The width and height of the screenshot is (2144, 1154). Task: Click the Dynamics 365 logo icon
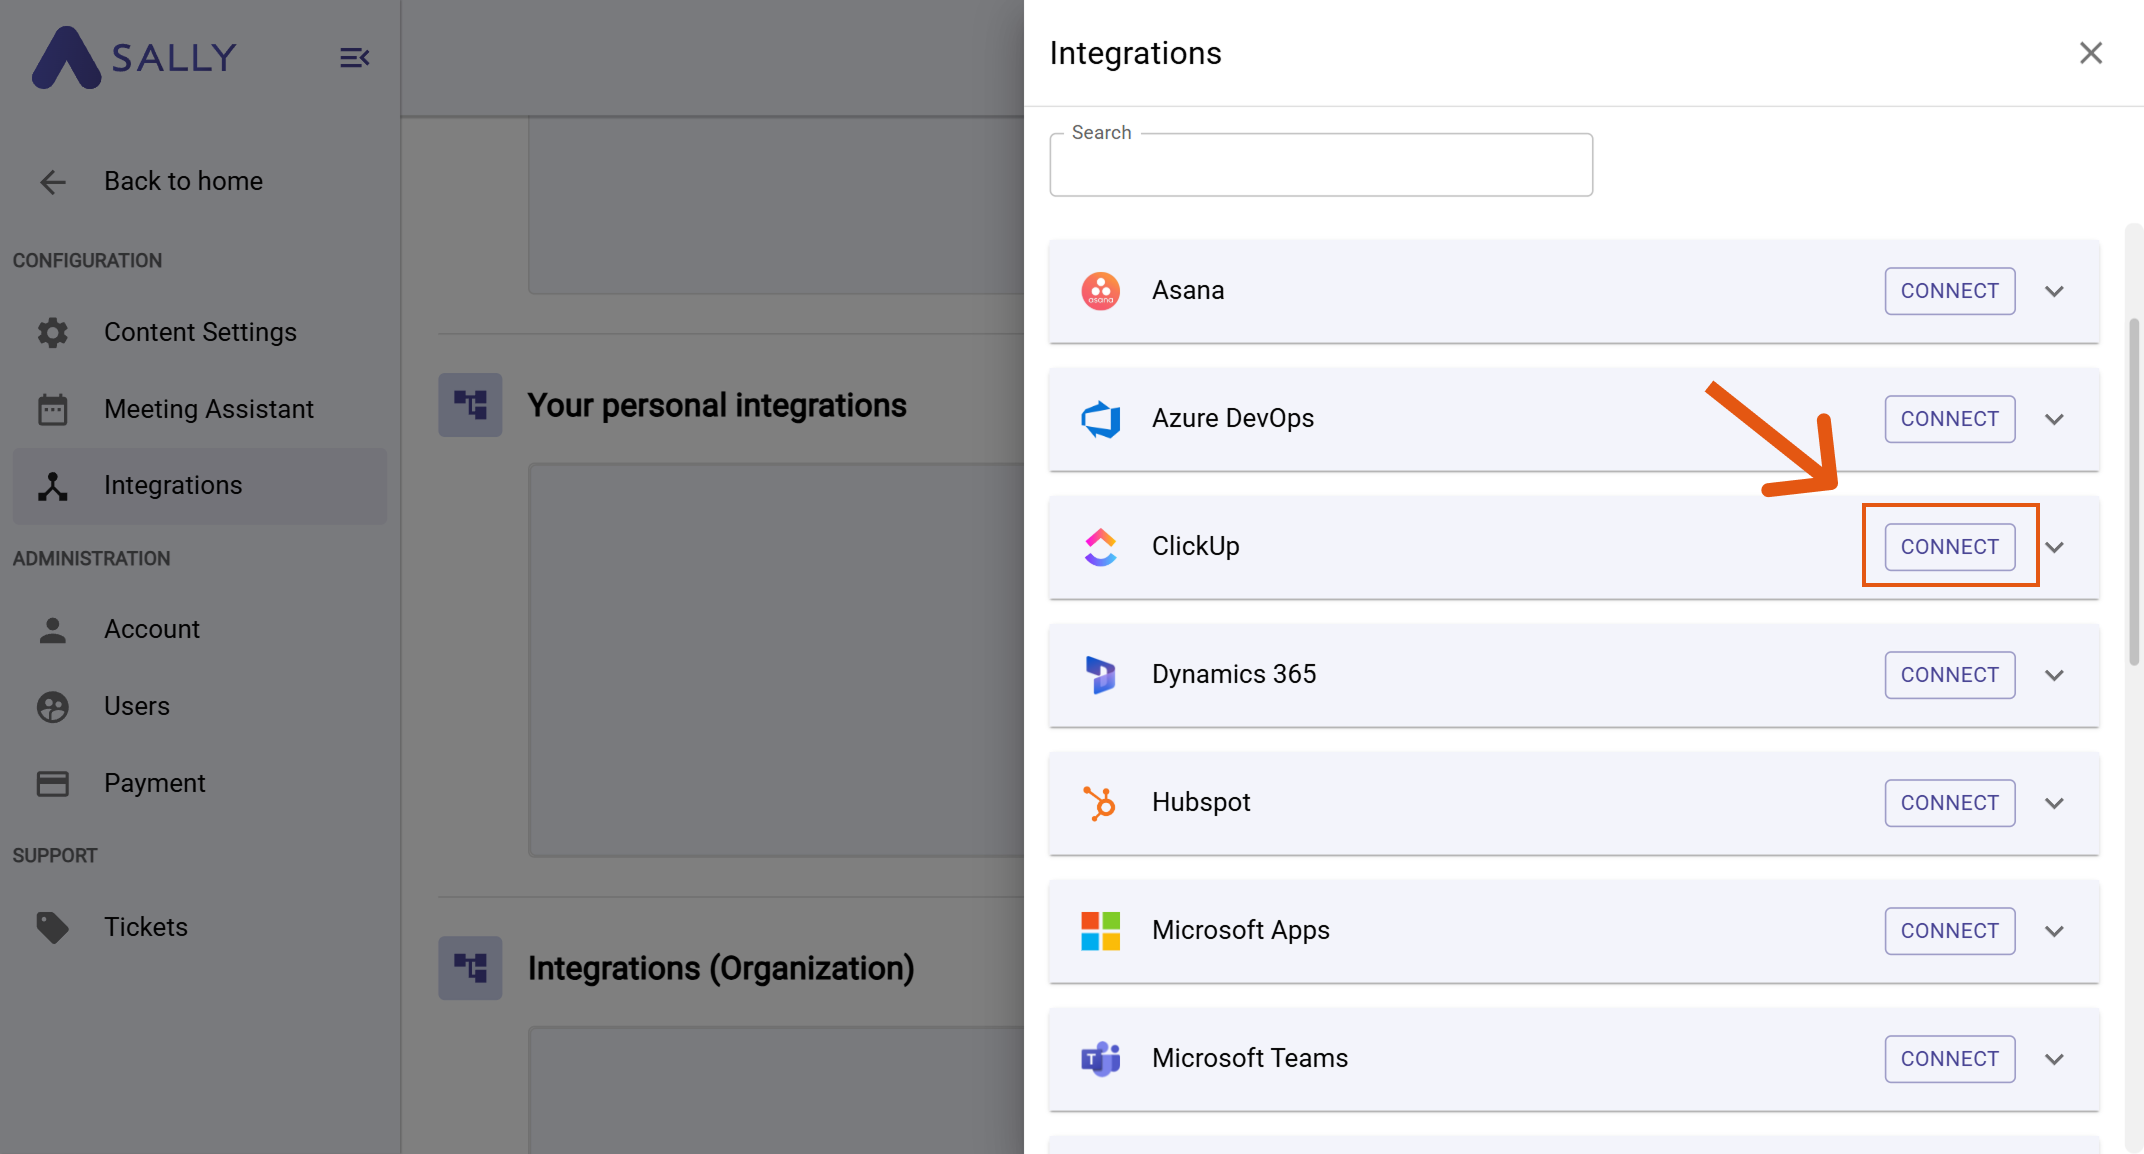coord(1101,675)
